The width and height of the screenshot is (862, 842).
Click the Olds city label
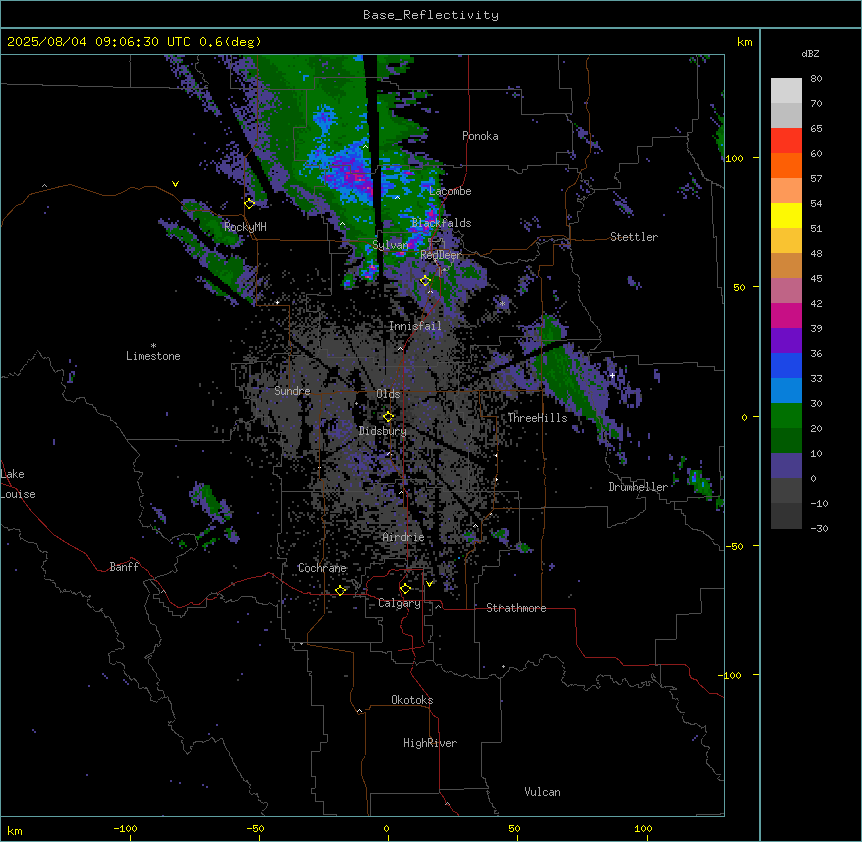[x=388, y=394]
